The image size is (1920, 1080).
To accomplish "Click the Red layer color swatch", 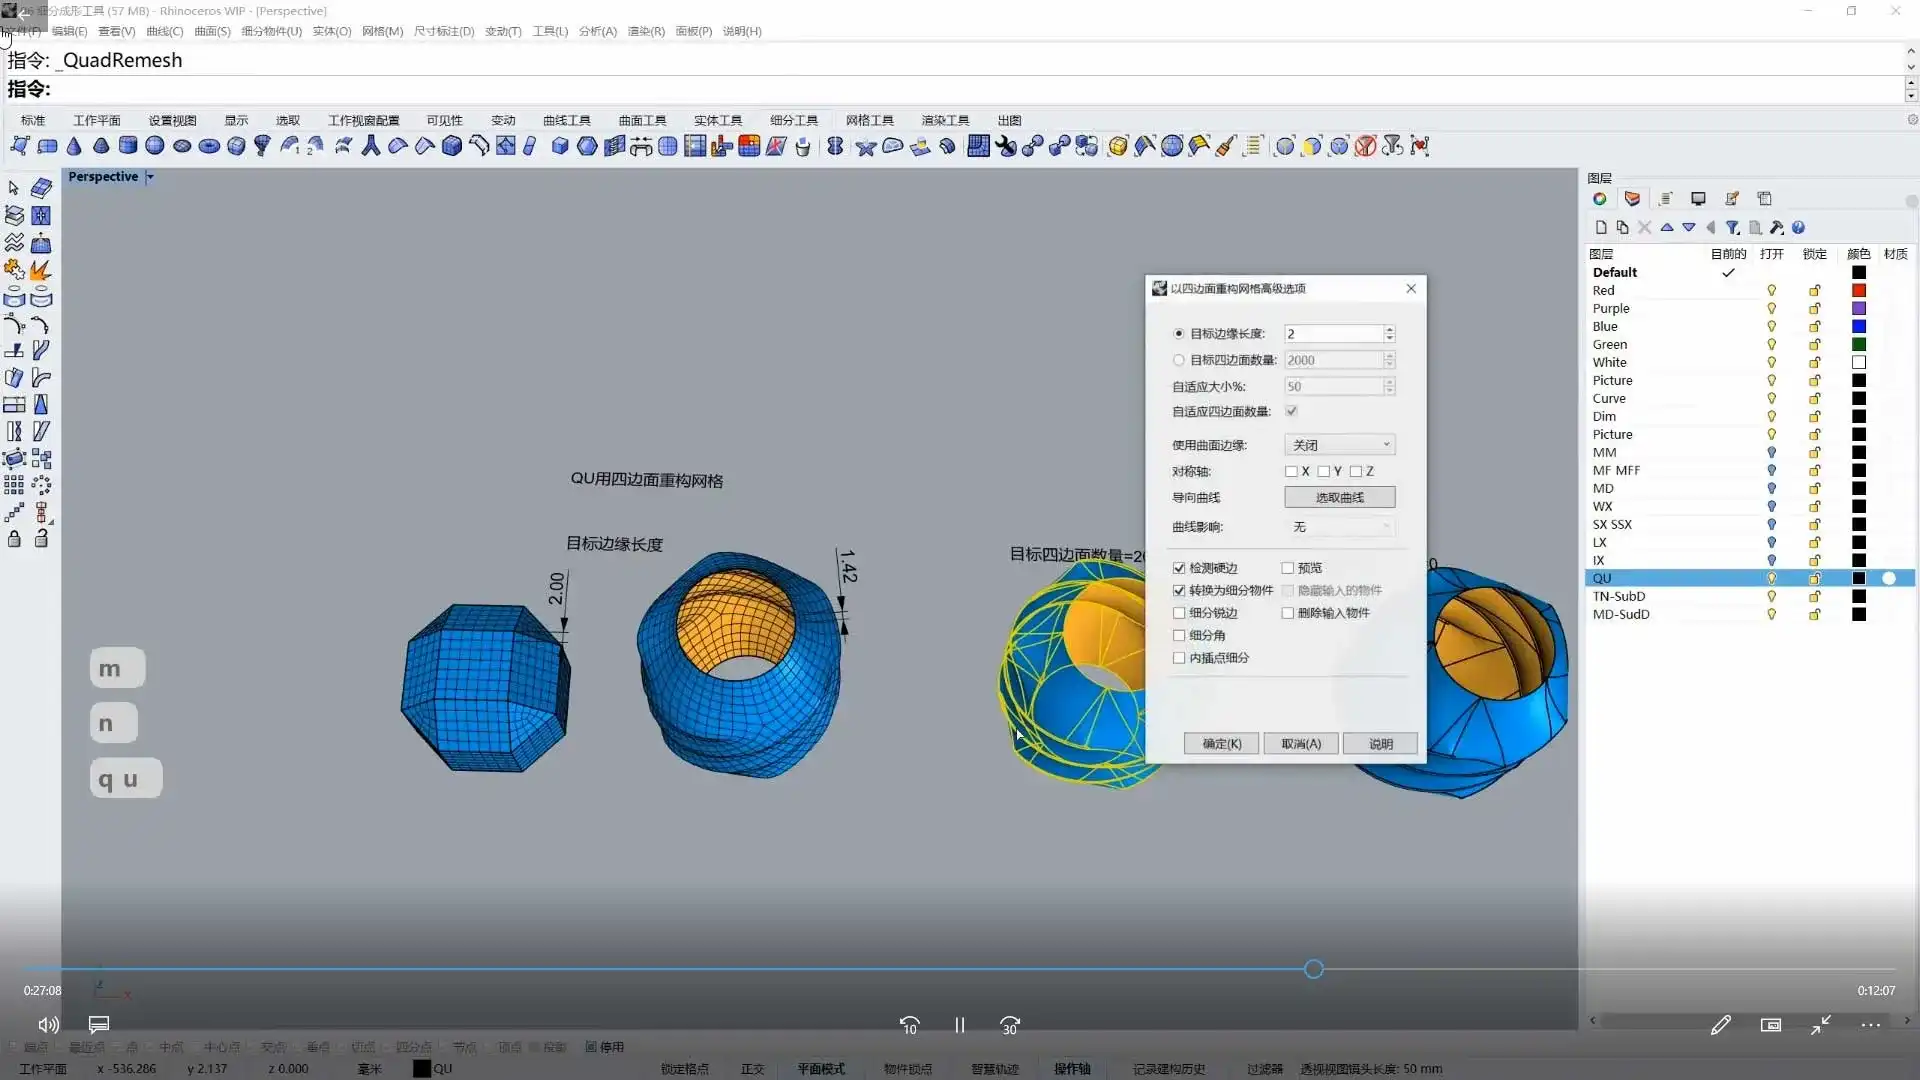I will pos(1859,290).
